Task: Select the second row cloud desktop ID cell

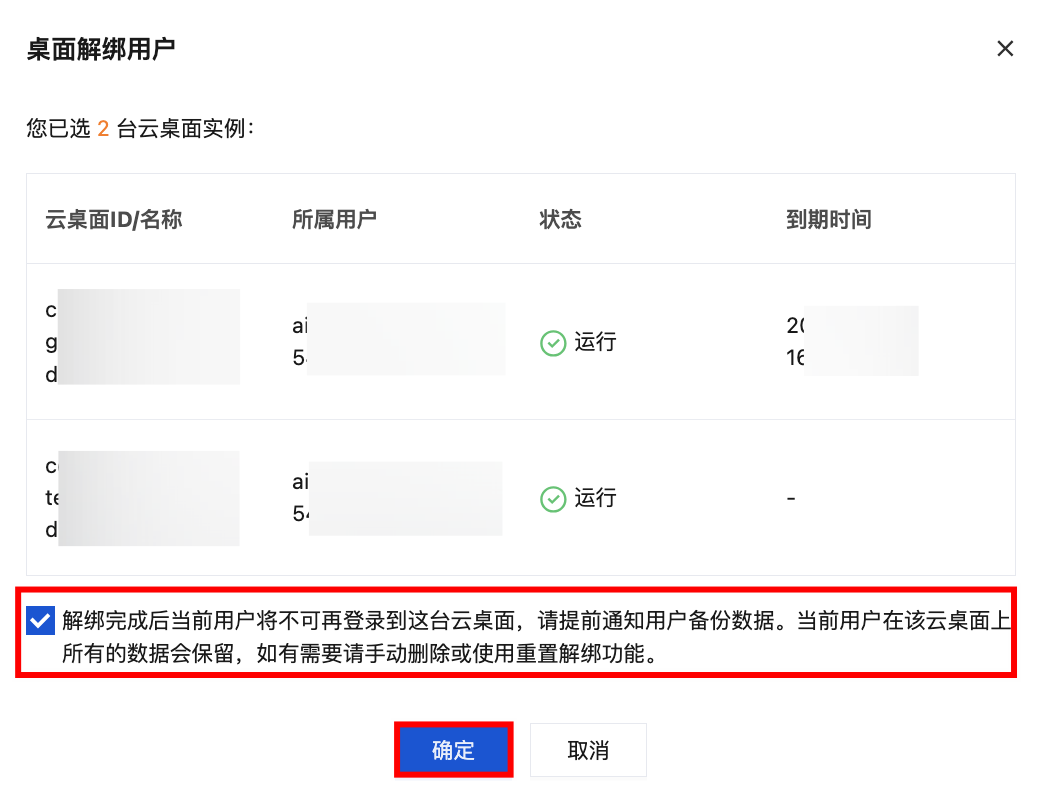Action: point(142,498)
